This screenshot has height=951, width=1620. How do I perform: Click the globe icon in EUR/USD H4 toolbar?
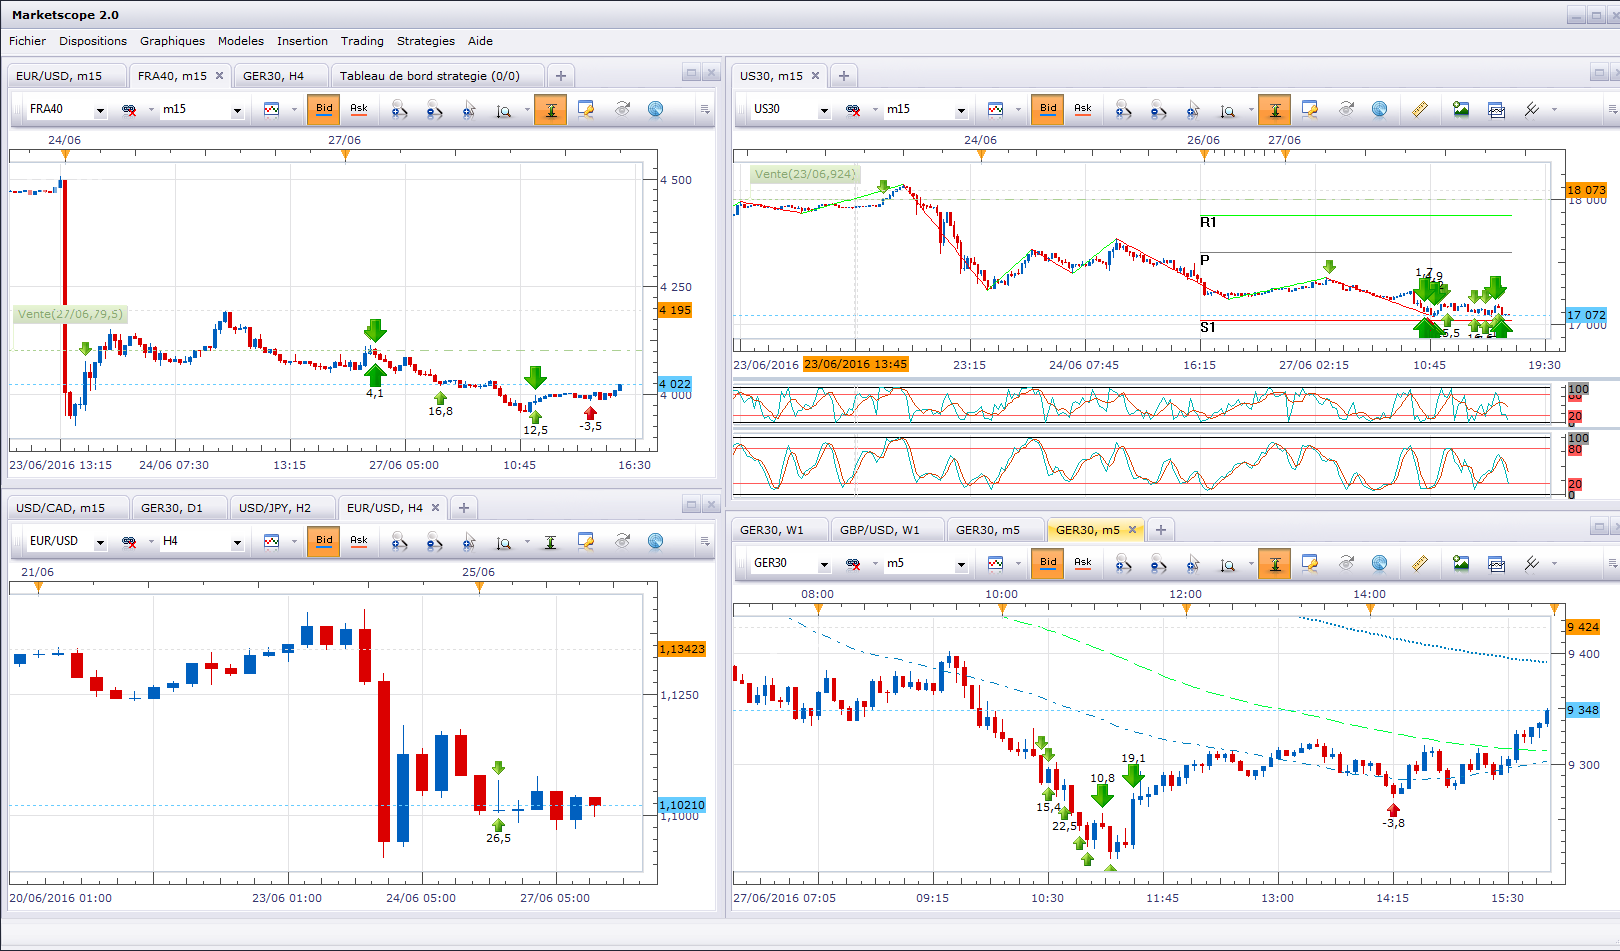(655, 542)
